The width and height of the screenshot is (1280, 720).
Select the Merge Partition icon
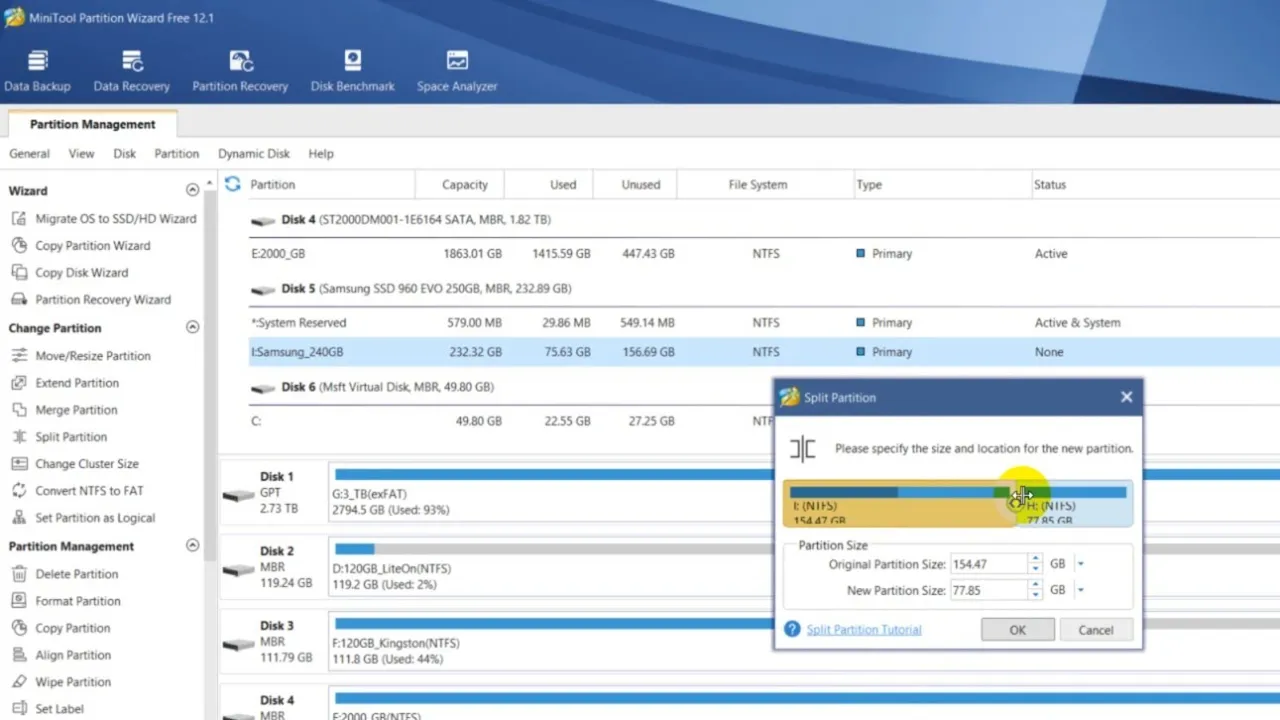coord(19,409)
